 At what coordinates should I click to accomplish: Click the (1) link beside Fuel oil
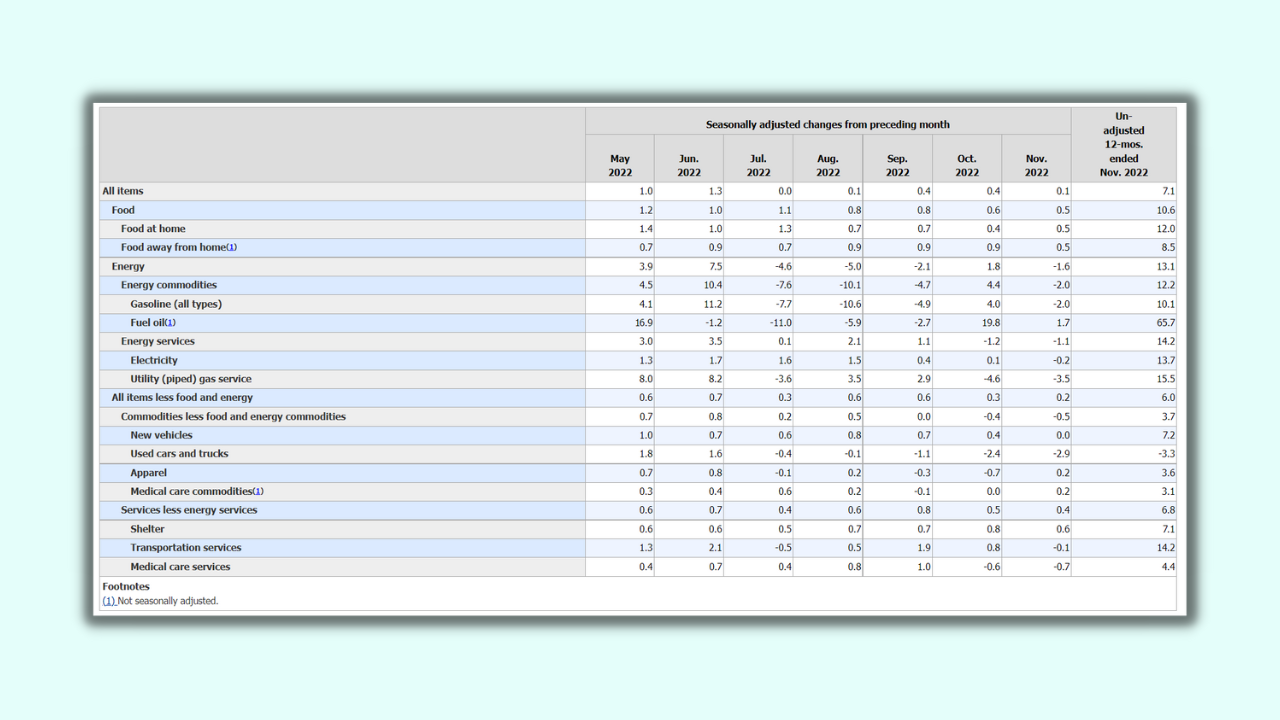tap(170, 323)
